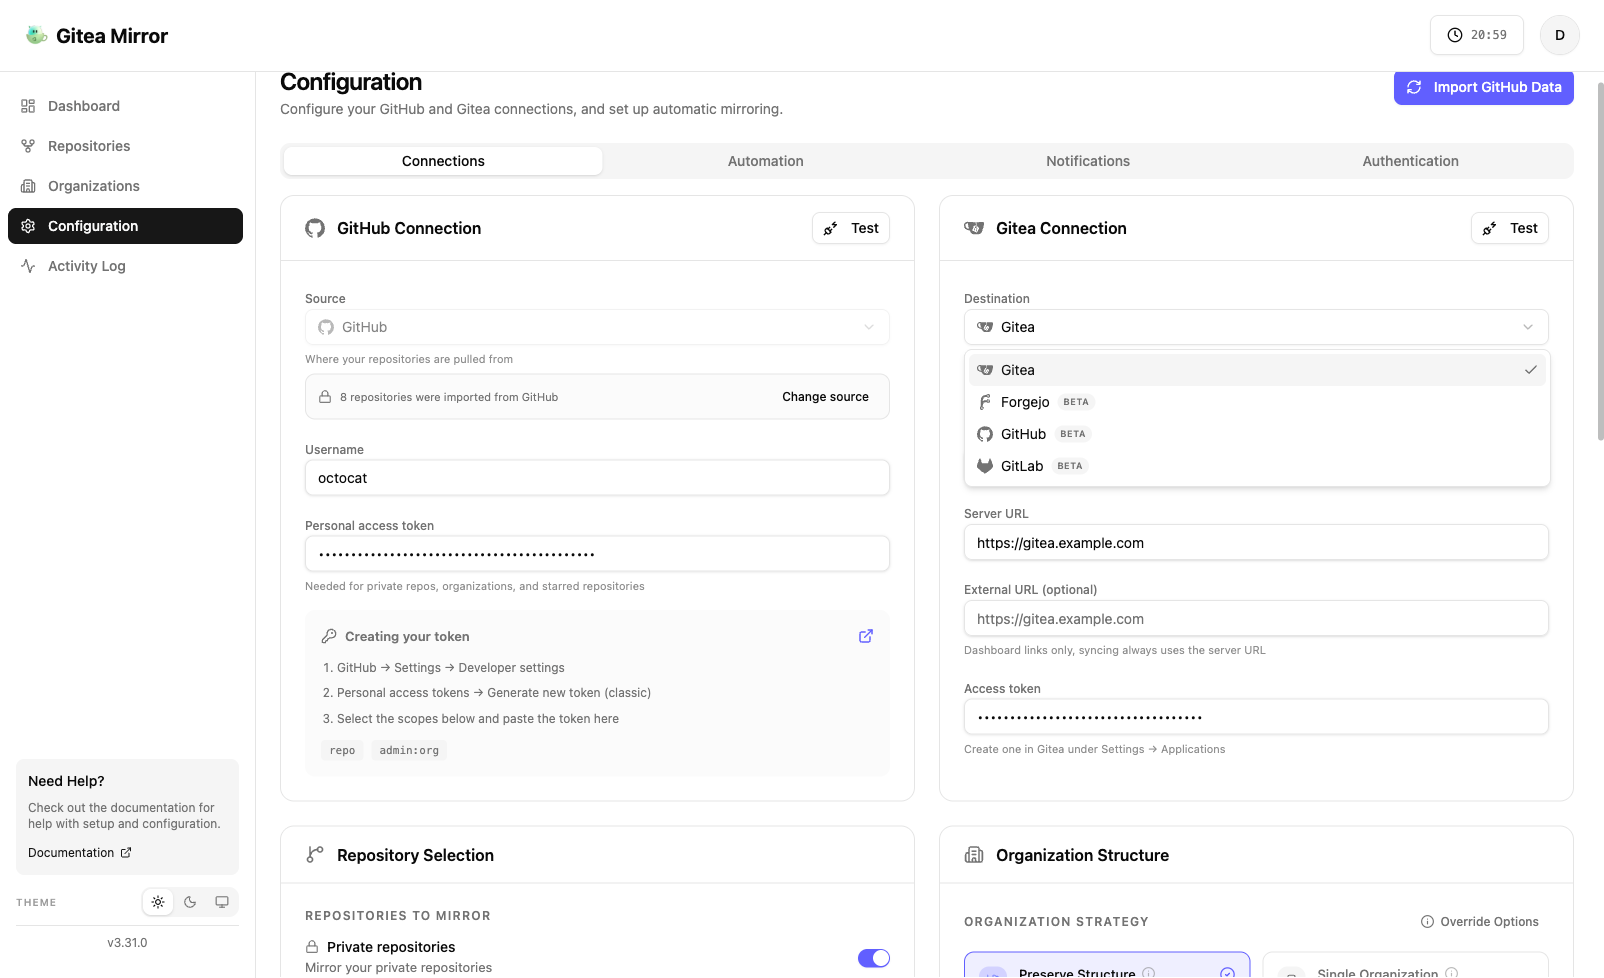Click the Gitea Mirror title text
This screenshot has width=1604, height=978.
112,36
